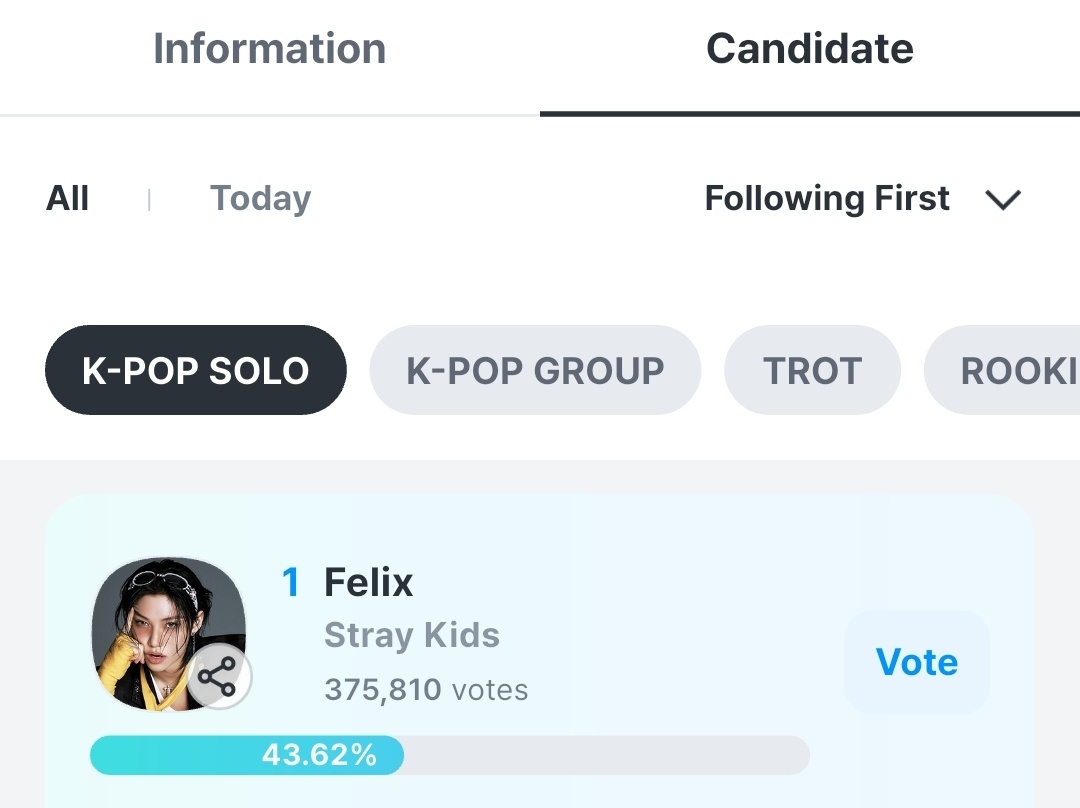Show All votes filter
The width and height of the screenshot is (1080, 808).
click(x=68, y=199)
